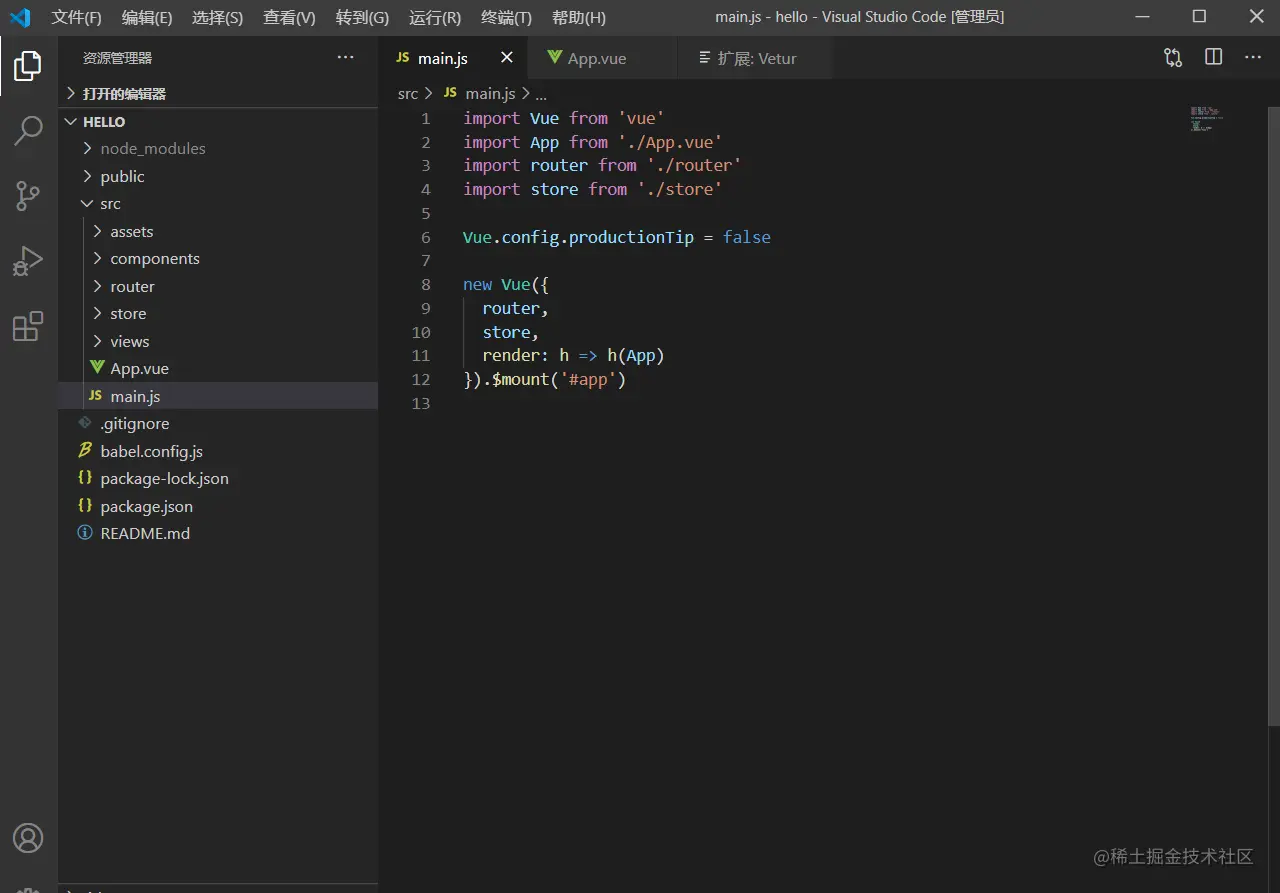Image resolution: width=1280 pixels, height=893 pixels.
Task: Click the './router' string on line 3
Action: (x=694, y=165)
